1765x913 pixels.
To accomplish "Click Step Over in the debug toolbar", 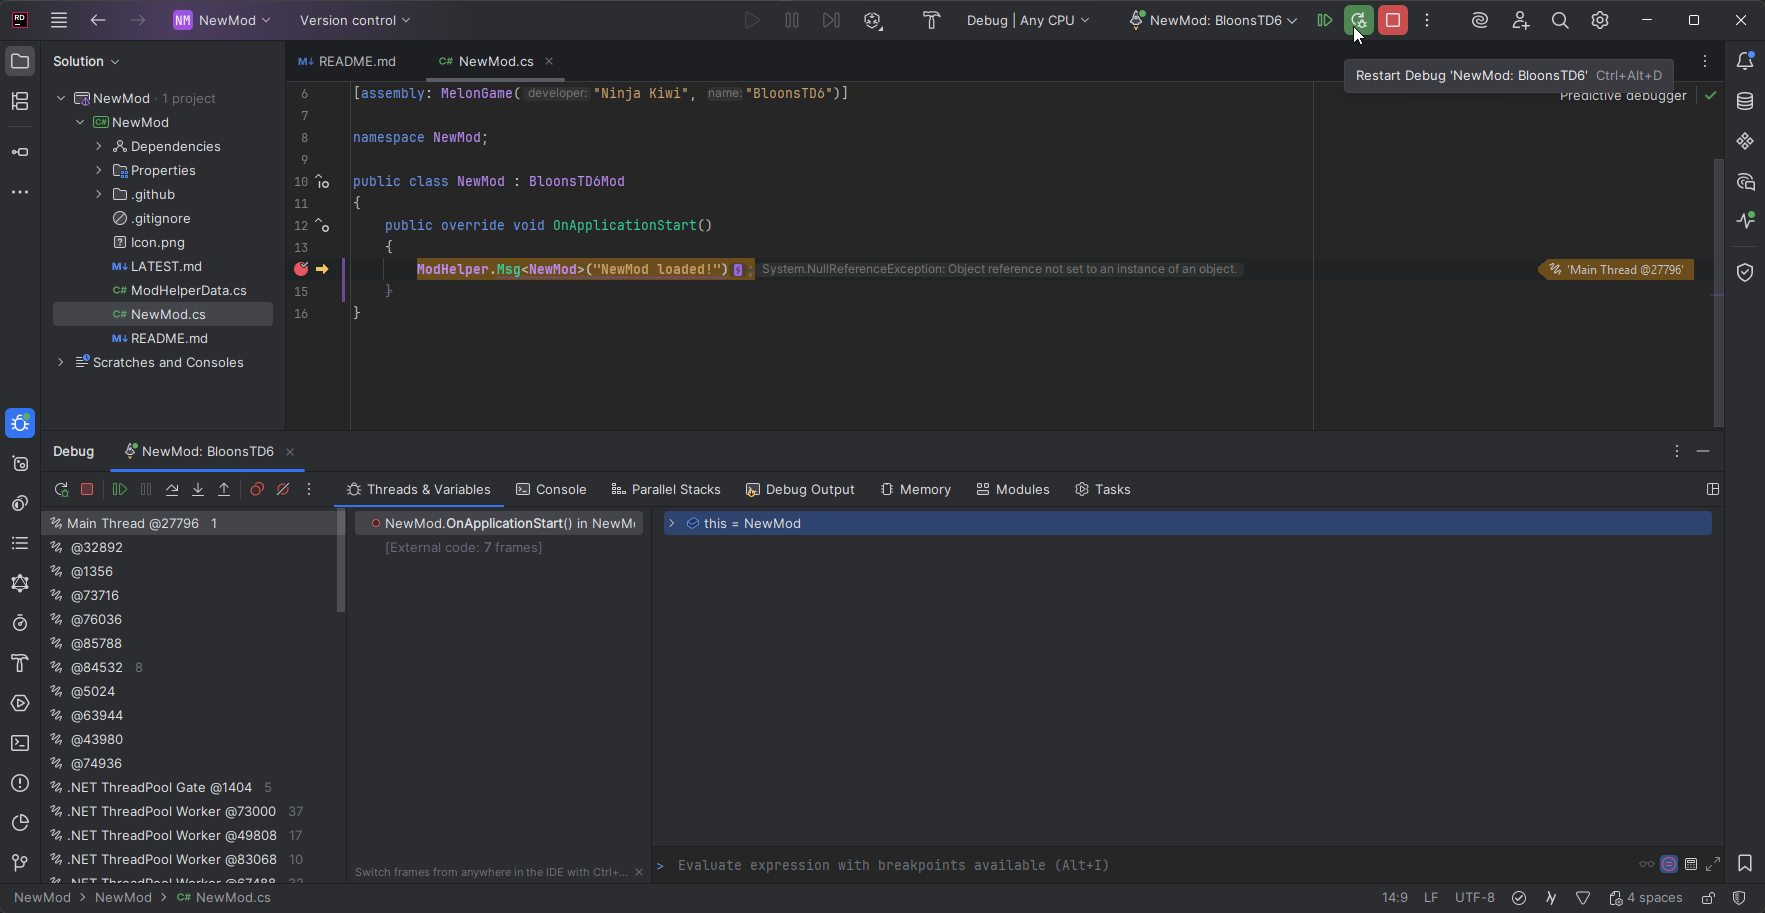I will point(172,489).
